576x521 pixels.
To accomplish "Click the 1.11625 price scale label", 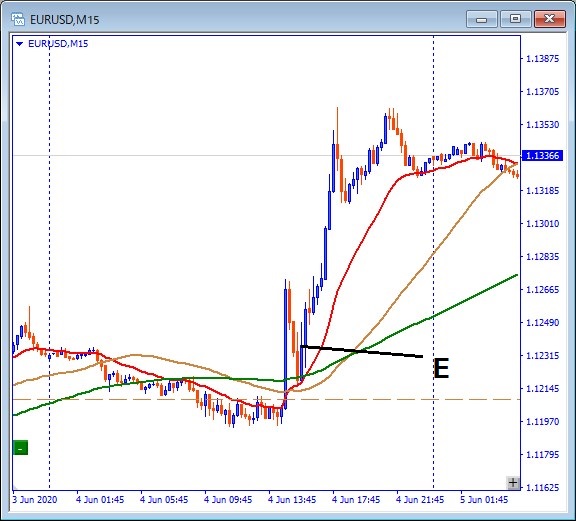I will pyautogui.click(x=543, y=488).
